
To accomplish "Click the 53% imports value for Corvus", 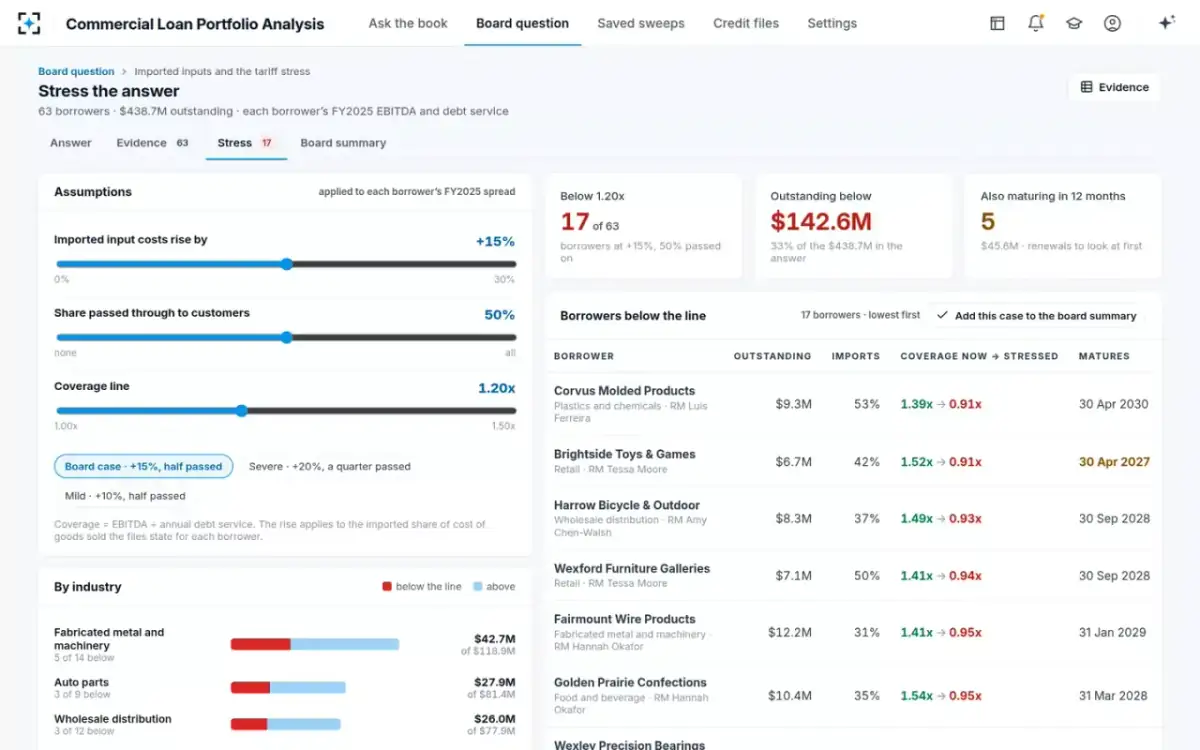I will (x=867, y=404).
